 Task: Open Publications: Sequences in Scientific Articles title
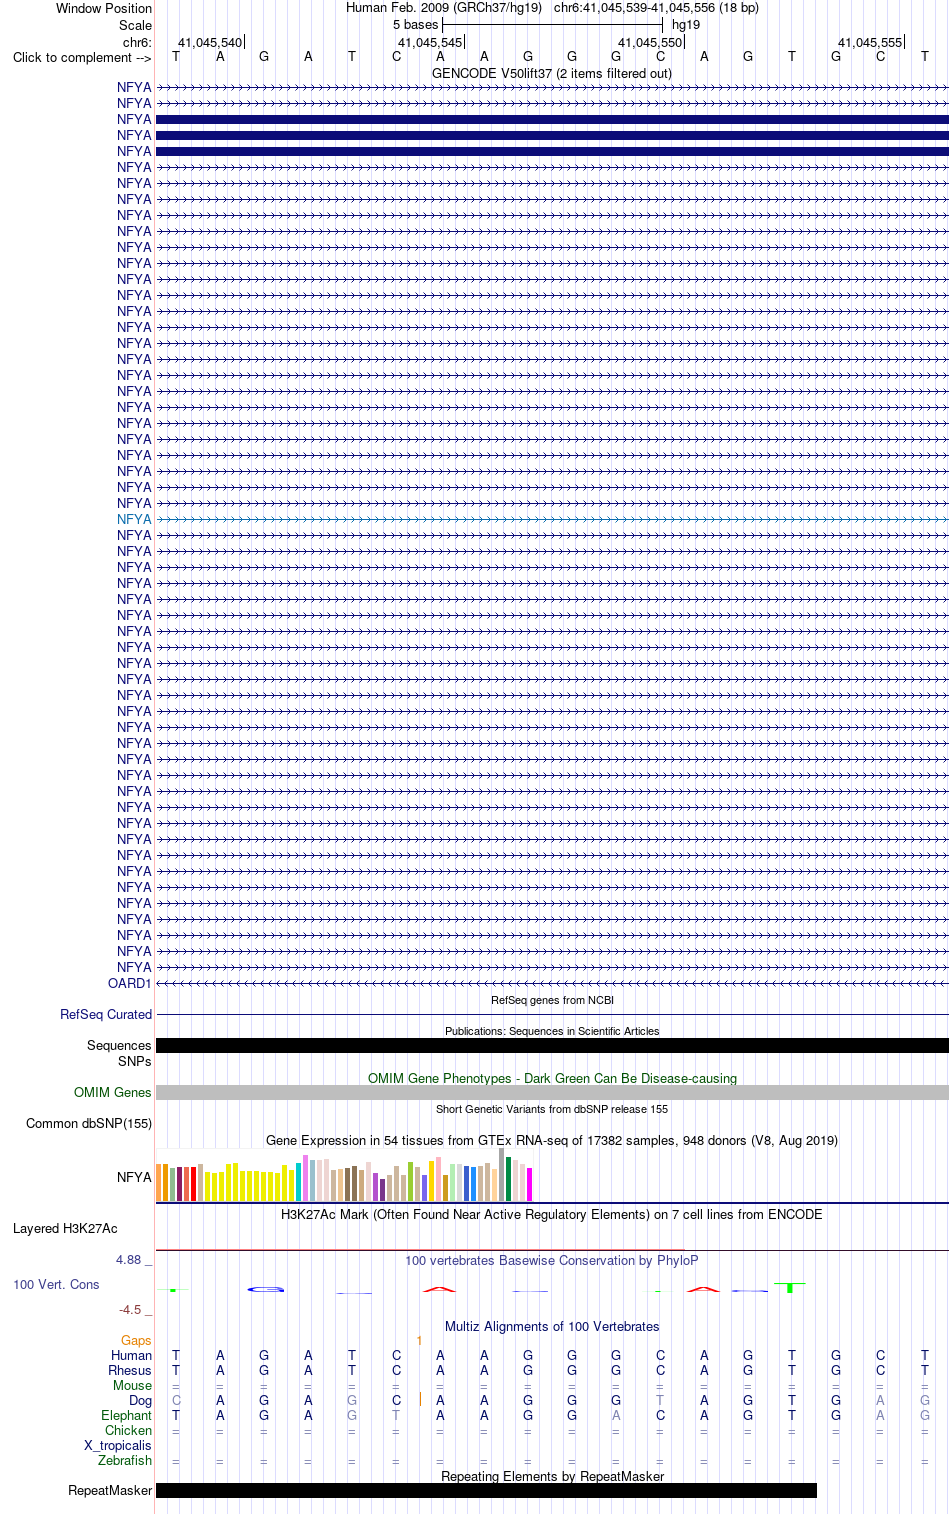(552, 1031)
